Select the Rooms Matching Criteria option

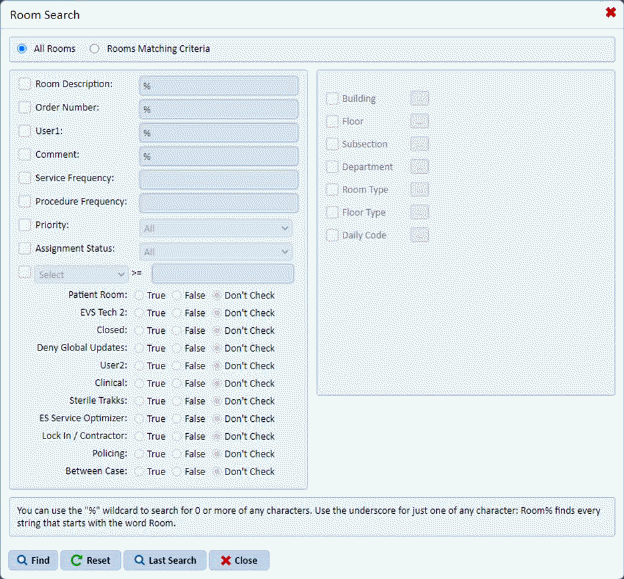point(96,48)
